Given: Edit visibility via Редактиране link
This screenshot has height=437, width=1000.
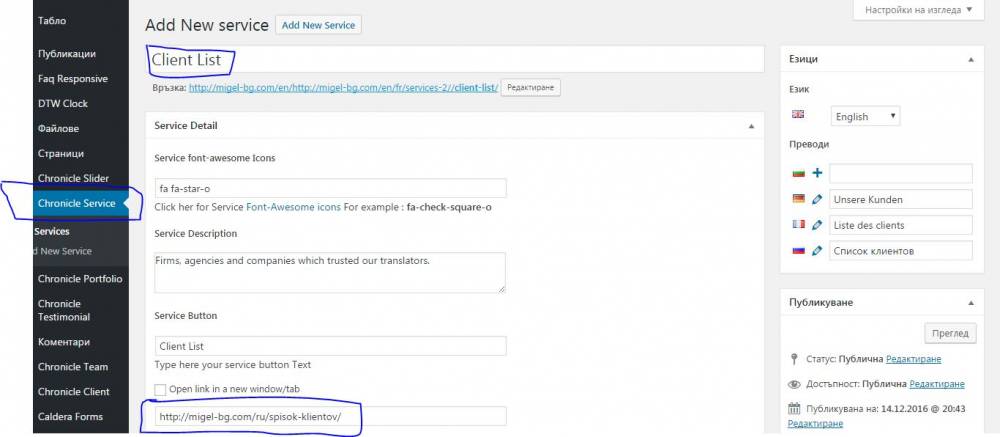Looking at the screenshot, I should pos(937,384).
